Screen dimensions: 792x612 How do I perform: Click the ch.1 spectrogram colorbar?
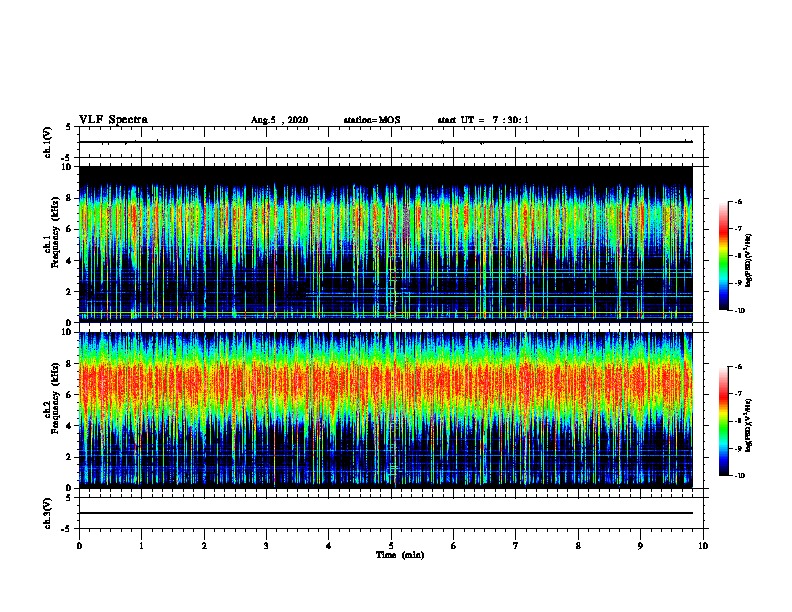tap(723, 256)
